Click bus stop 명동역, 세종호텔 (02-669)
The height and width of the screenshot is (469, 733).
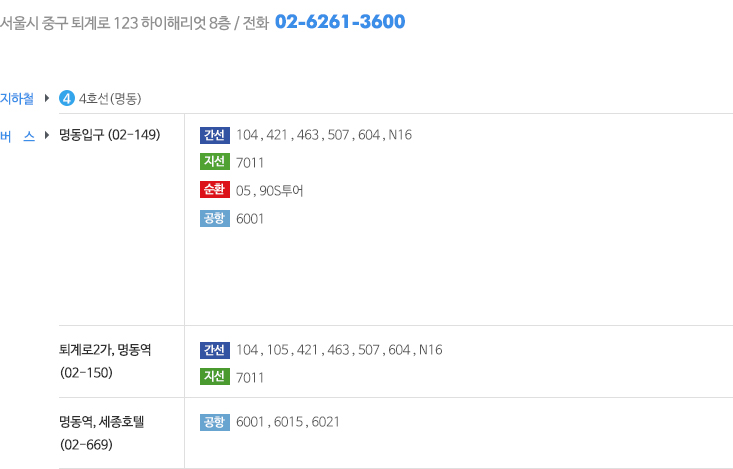click(x=101, y=433)
